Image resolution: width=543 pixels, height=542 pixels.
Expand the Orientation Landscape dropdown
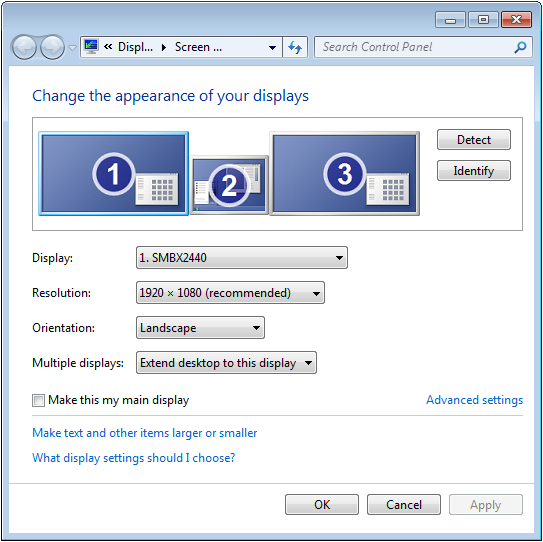point(200,328)
